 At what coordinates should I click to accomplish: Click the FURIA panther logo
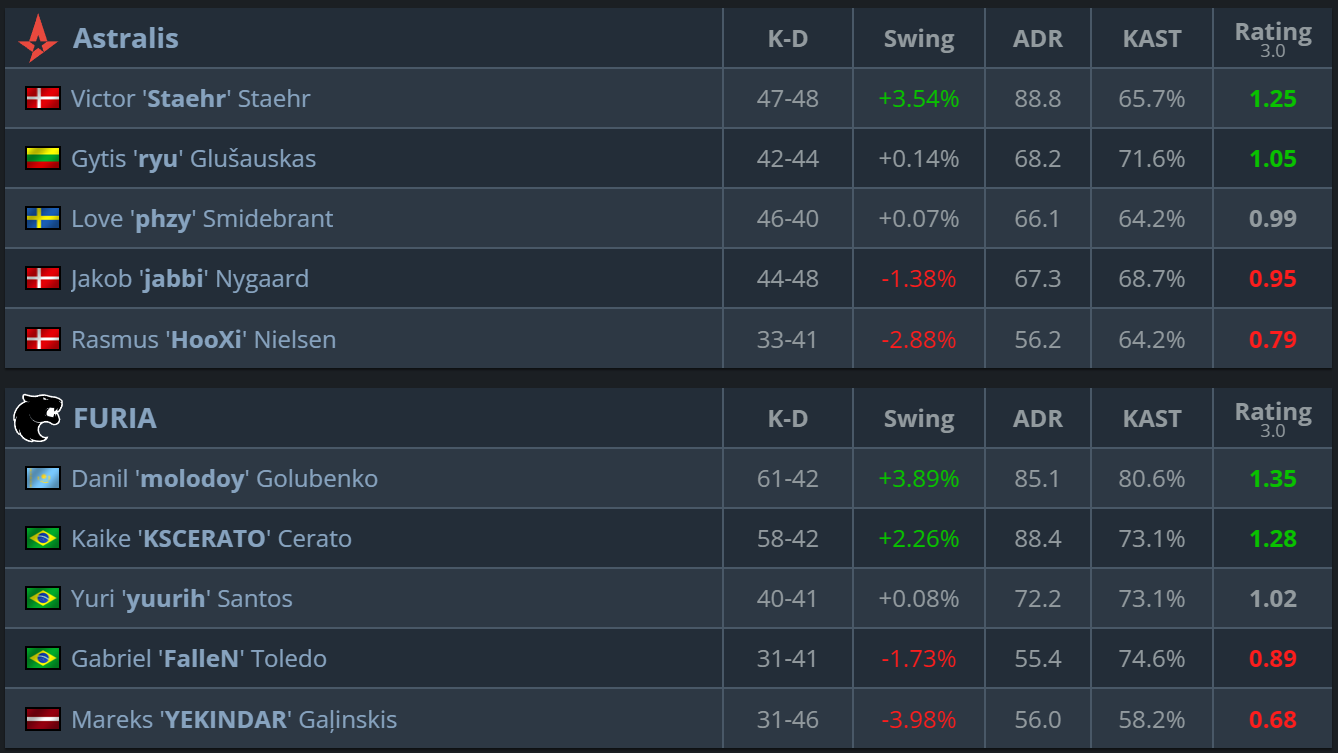click(38, 418)
